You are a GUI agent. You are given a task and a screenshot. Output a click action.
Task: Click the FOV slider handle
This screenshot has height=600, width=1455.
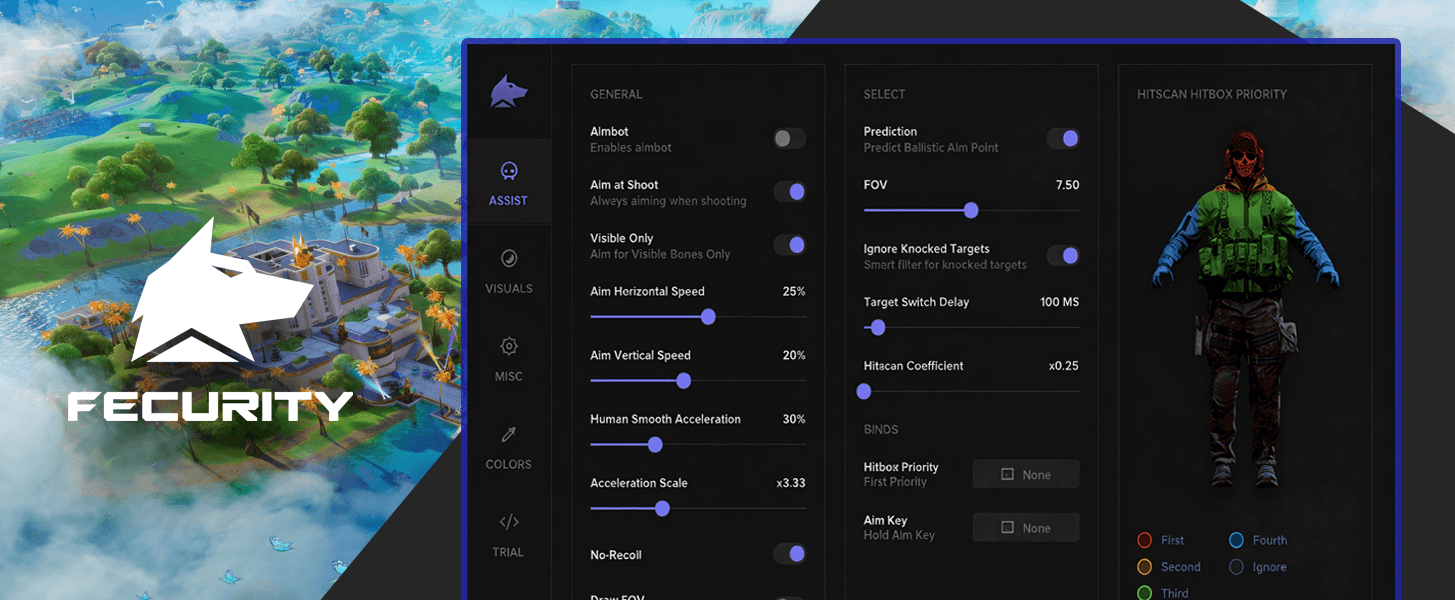coord(970,210)
